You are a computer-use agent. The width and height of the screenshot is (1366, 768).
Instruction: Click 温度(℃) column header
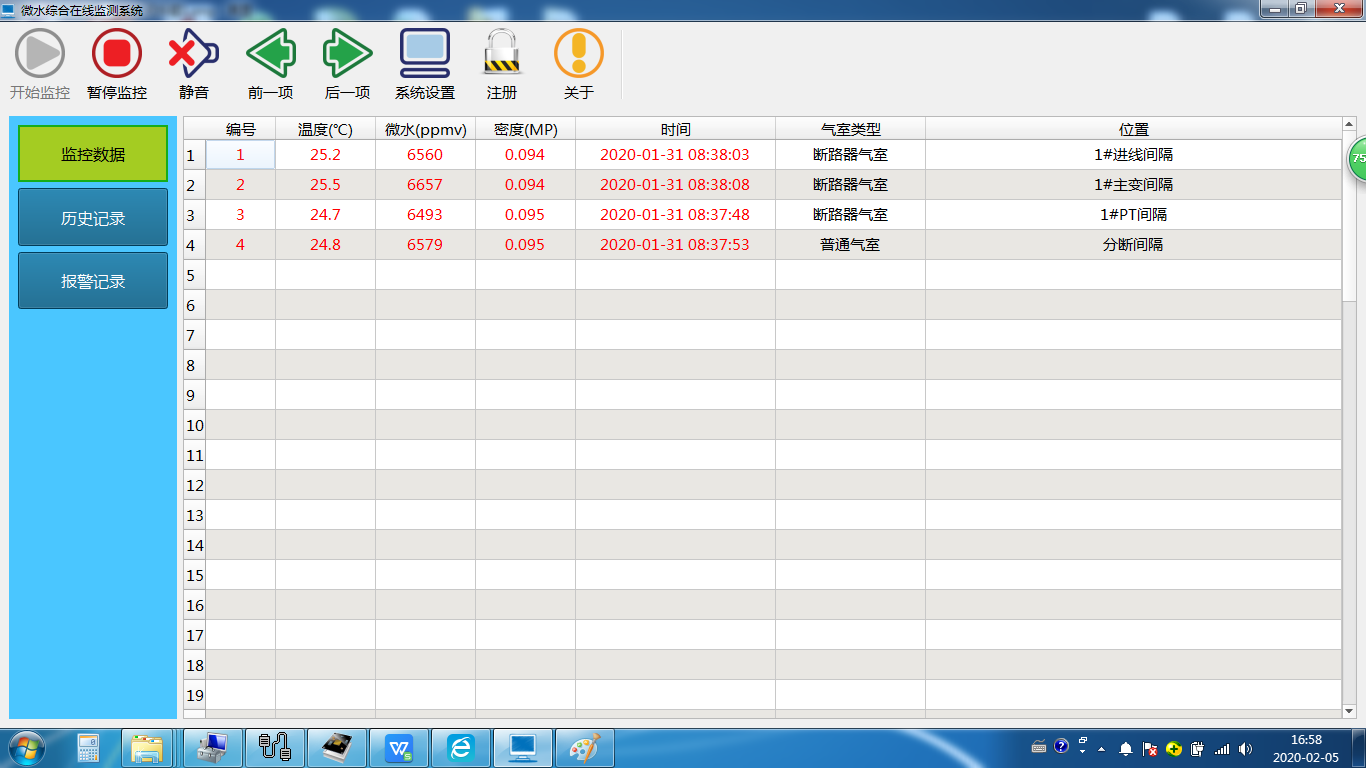click(325, 129)
